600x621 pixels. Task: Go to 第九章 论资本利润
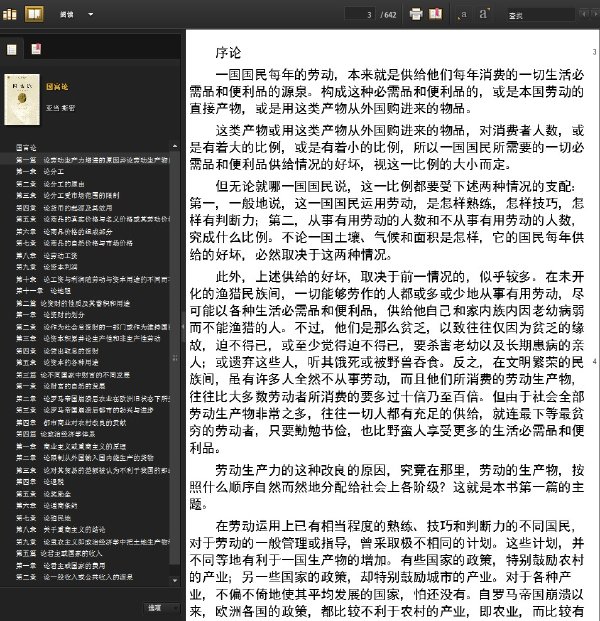point(46,267)
